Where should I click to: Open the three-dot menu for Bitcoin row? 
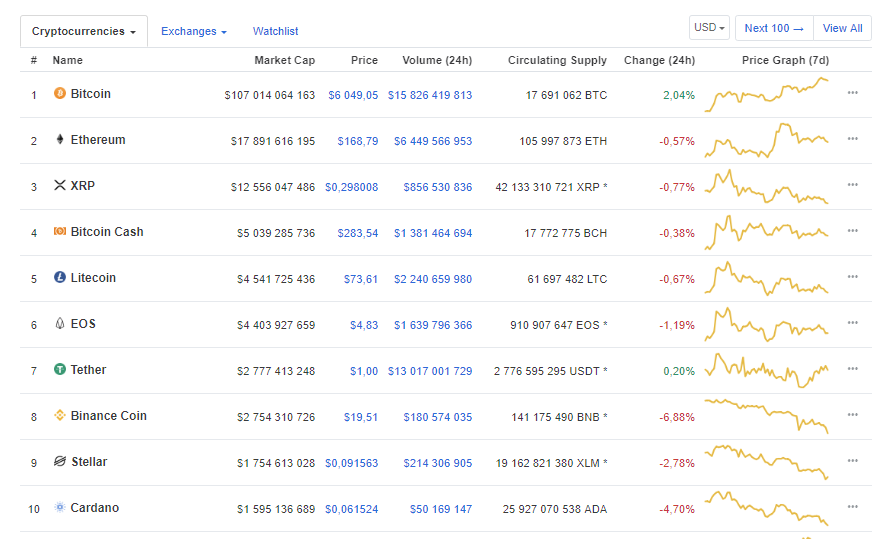pyautogui.click(x=853, y=92)
